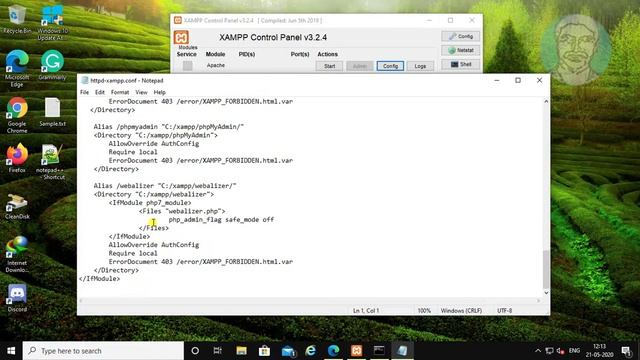Open Notepad Edit menu
The image size is (640, 360).
pos(100,92)
